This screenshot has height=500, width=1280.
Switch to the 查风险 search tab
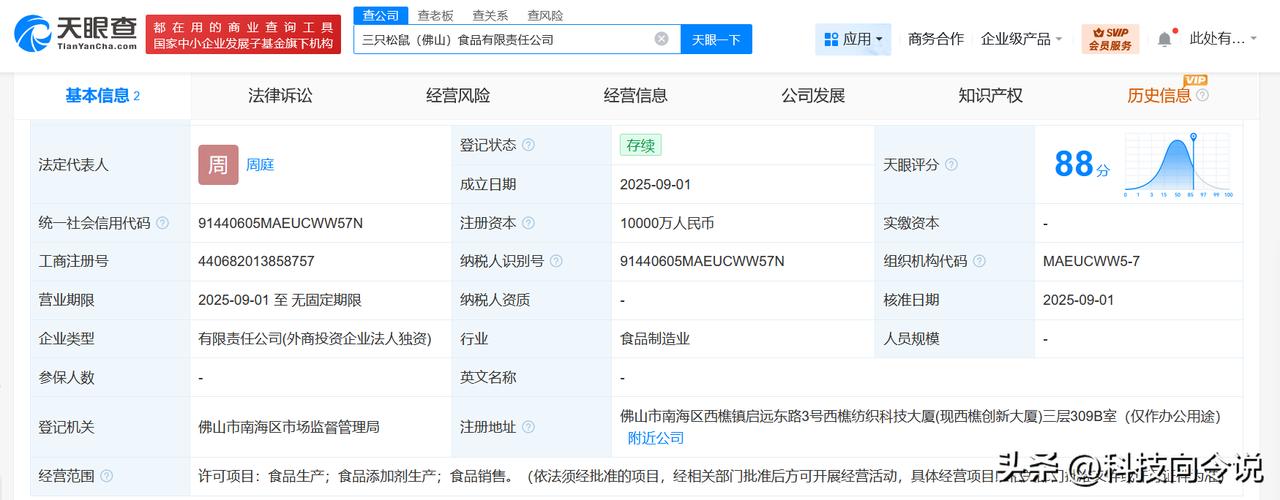[x=545, y=15]
